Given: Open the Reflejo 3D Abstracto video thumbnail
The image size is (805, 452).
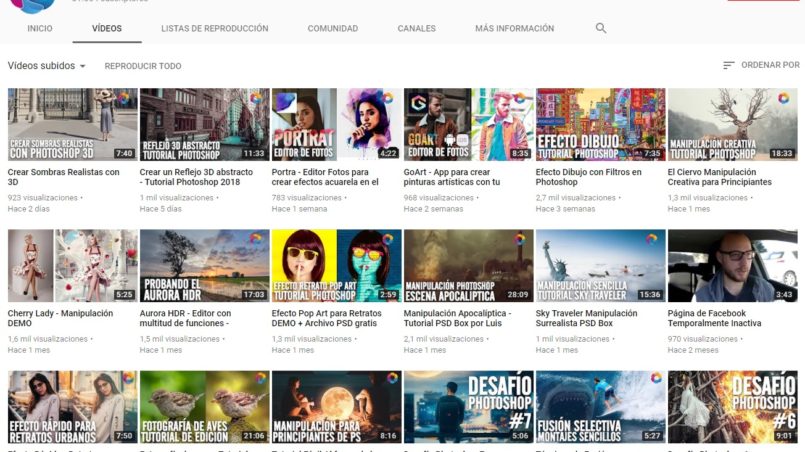Looking at the screenshot, I should point(204,125).
